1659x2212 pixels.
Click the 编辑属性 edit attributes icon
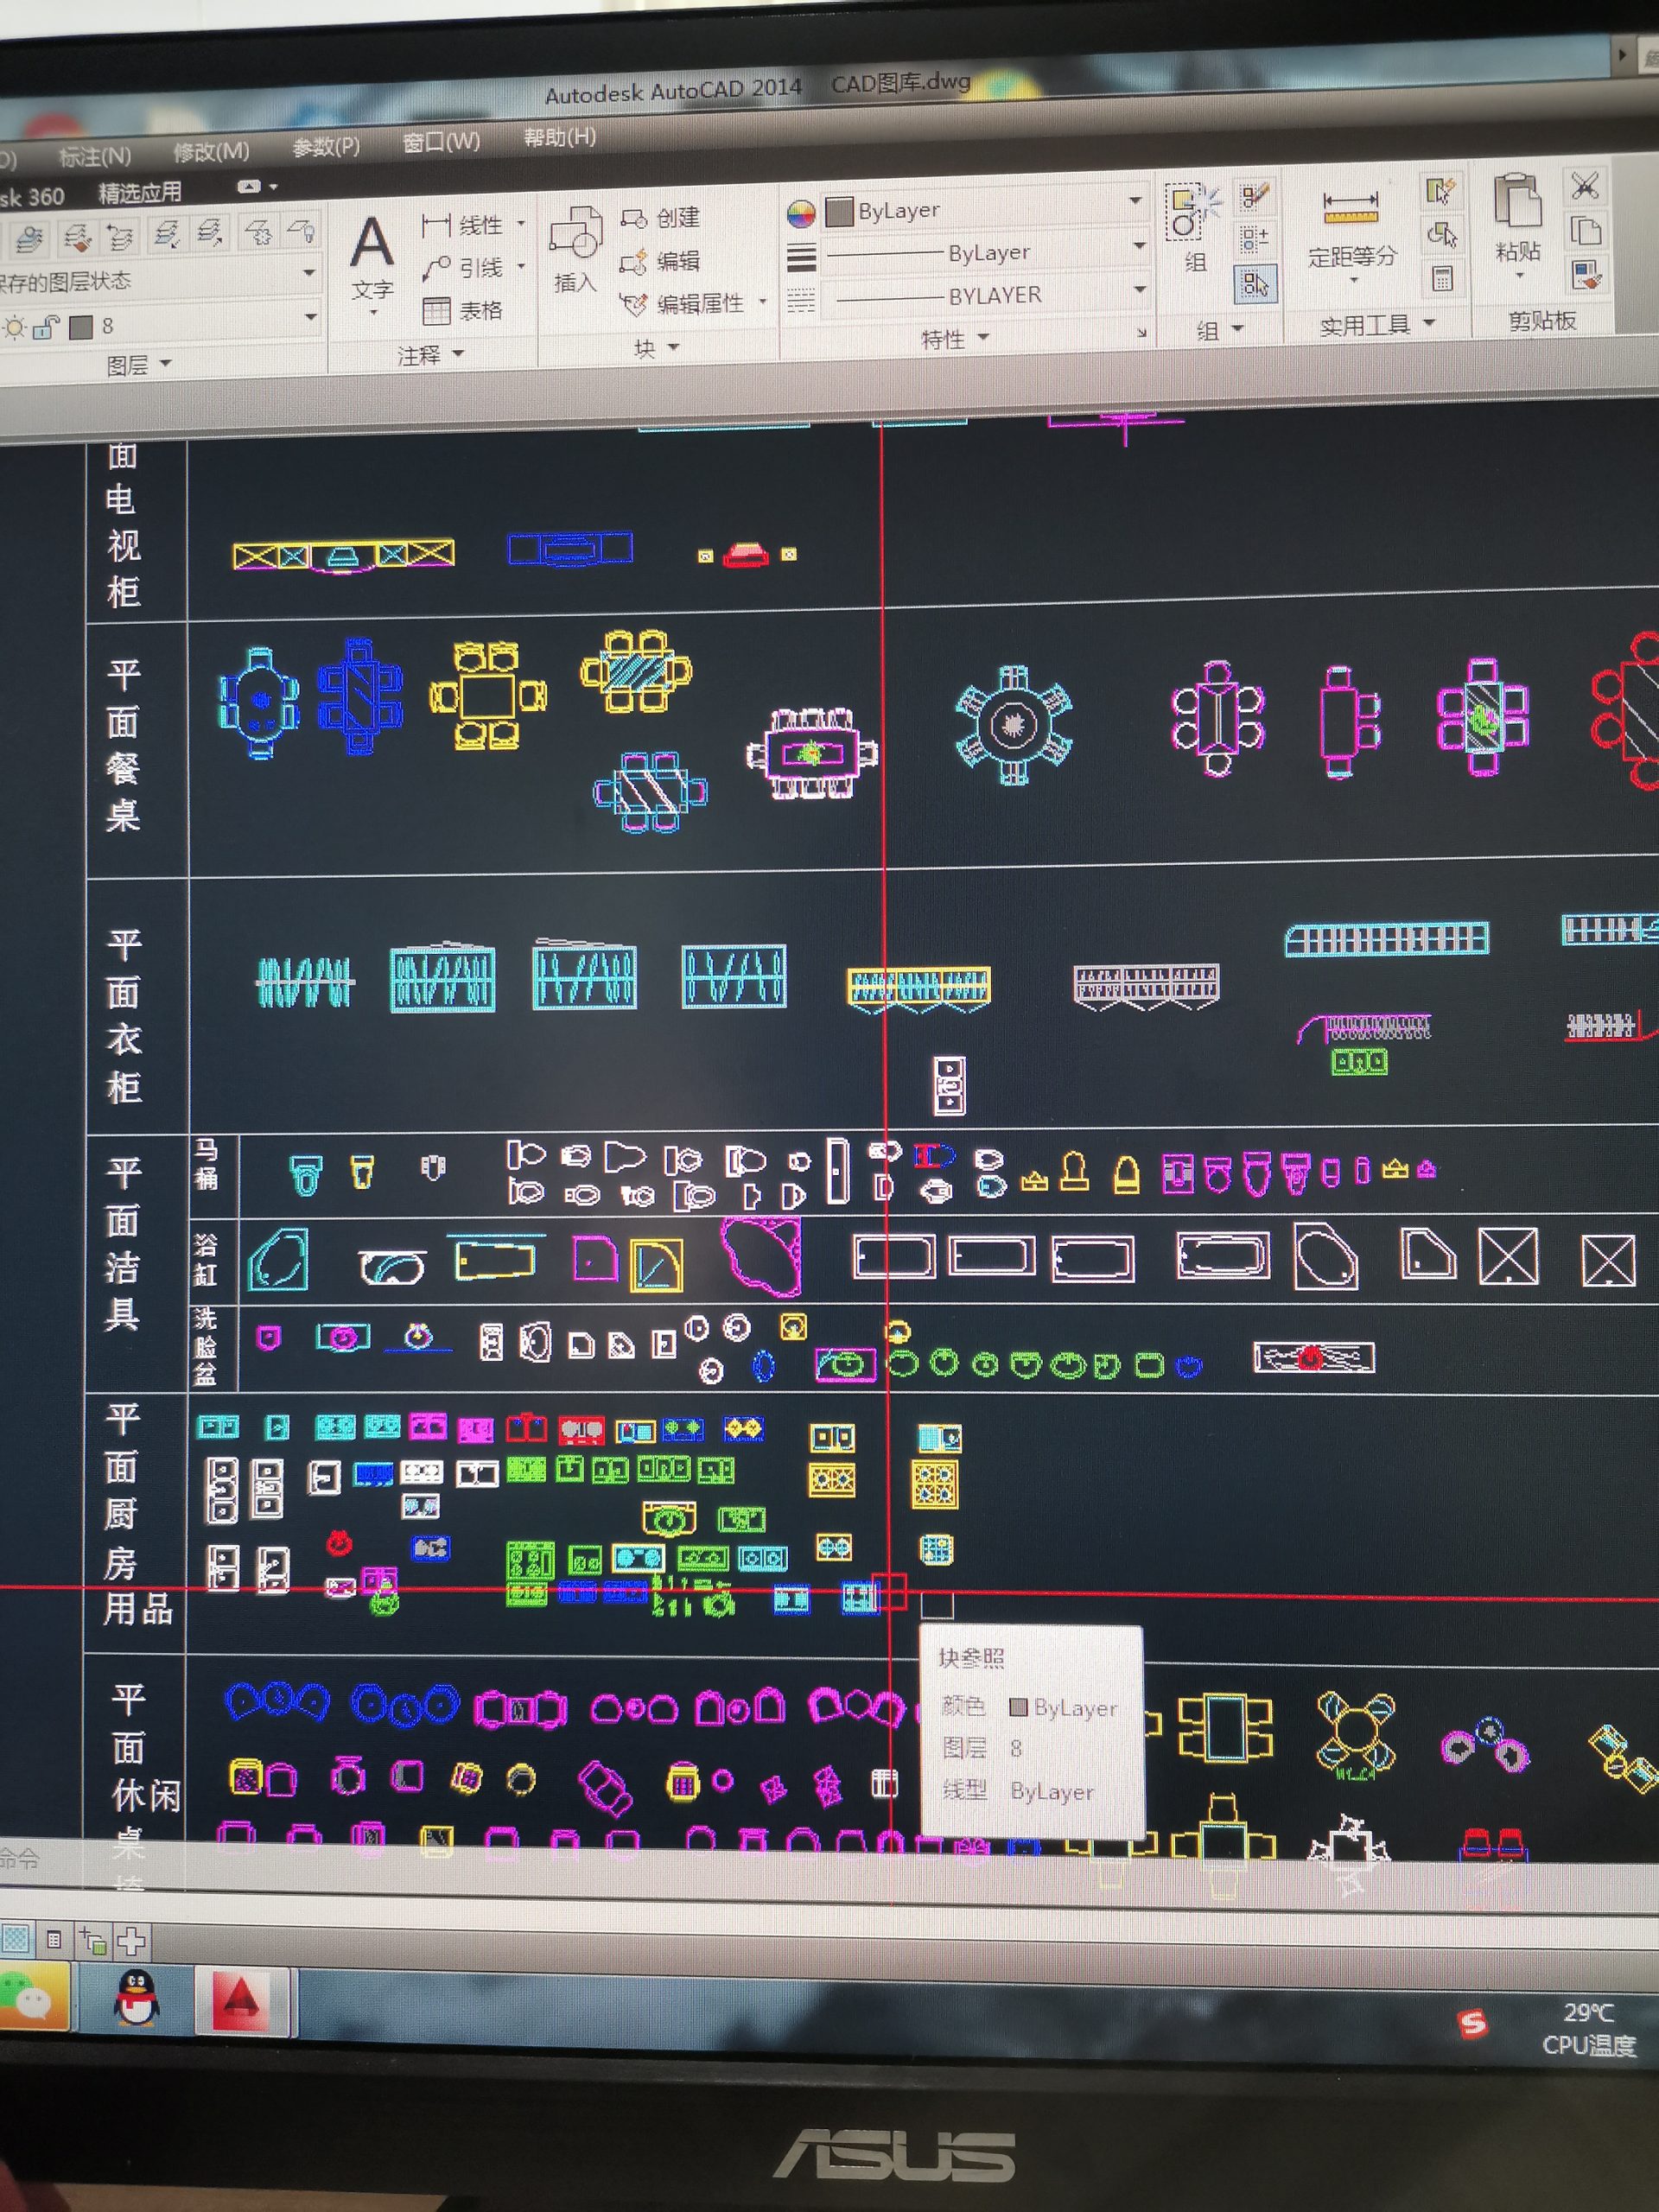pos(634,303)
